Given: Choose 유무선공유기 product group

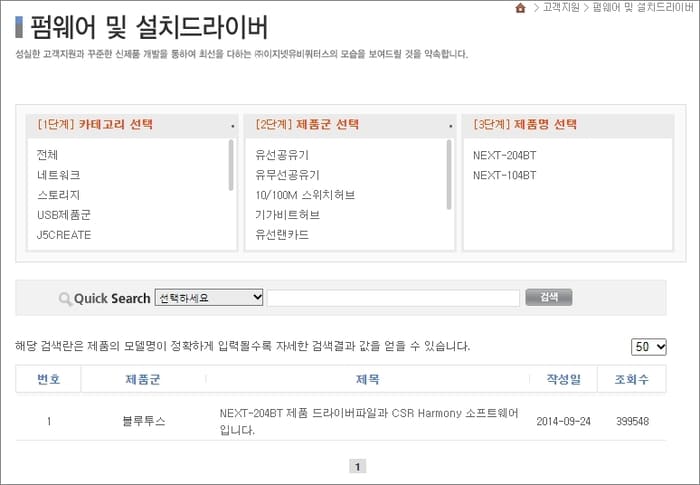Looking at the screenshot, I should pos(288,175).
